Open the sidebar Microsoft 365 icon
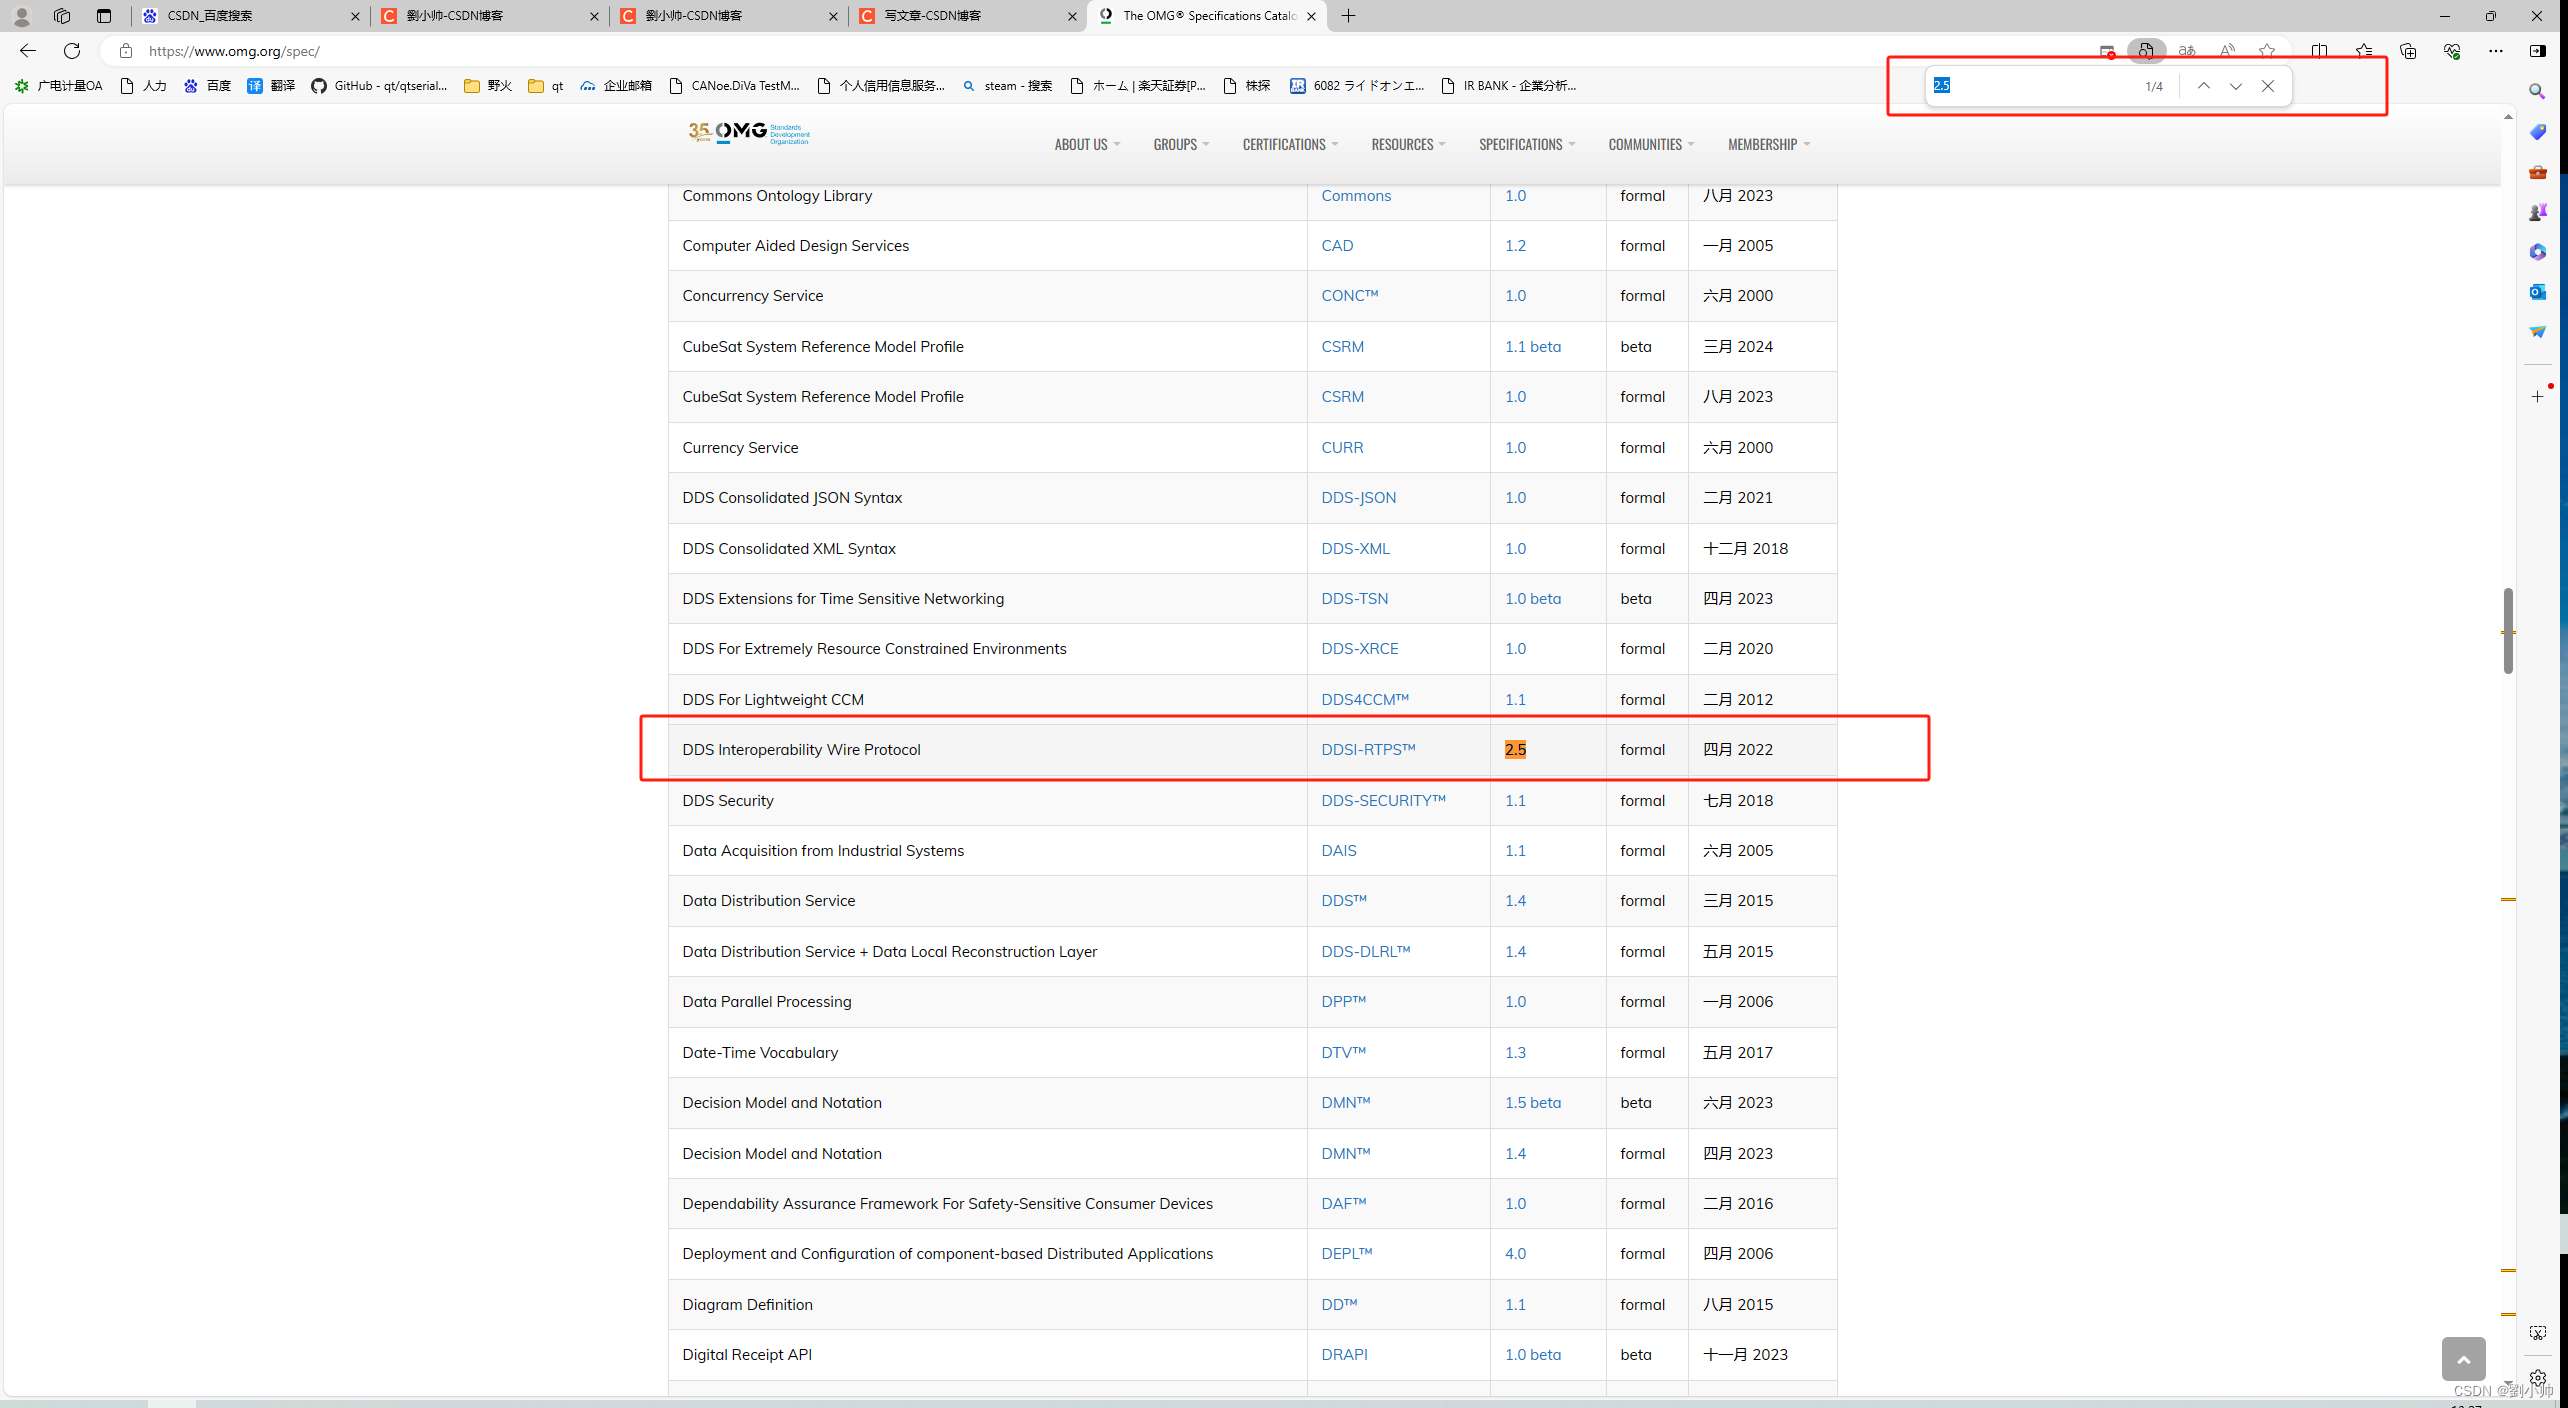The height and width of the screenshot is (1408, 2568). [2537, 252]
